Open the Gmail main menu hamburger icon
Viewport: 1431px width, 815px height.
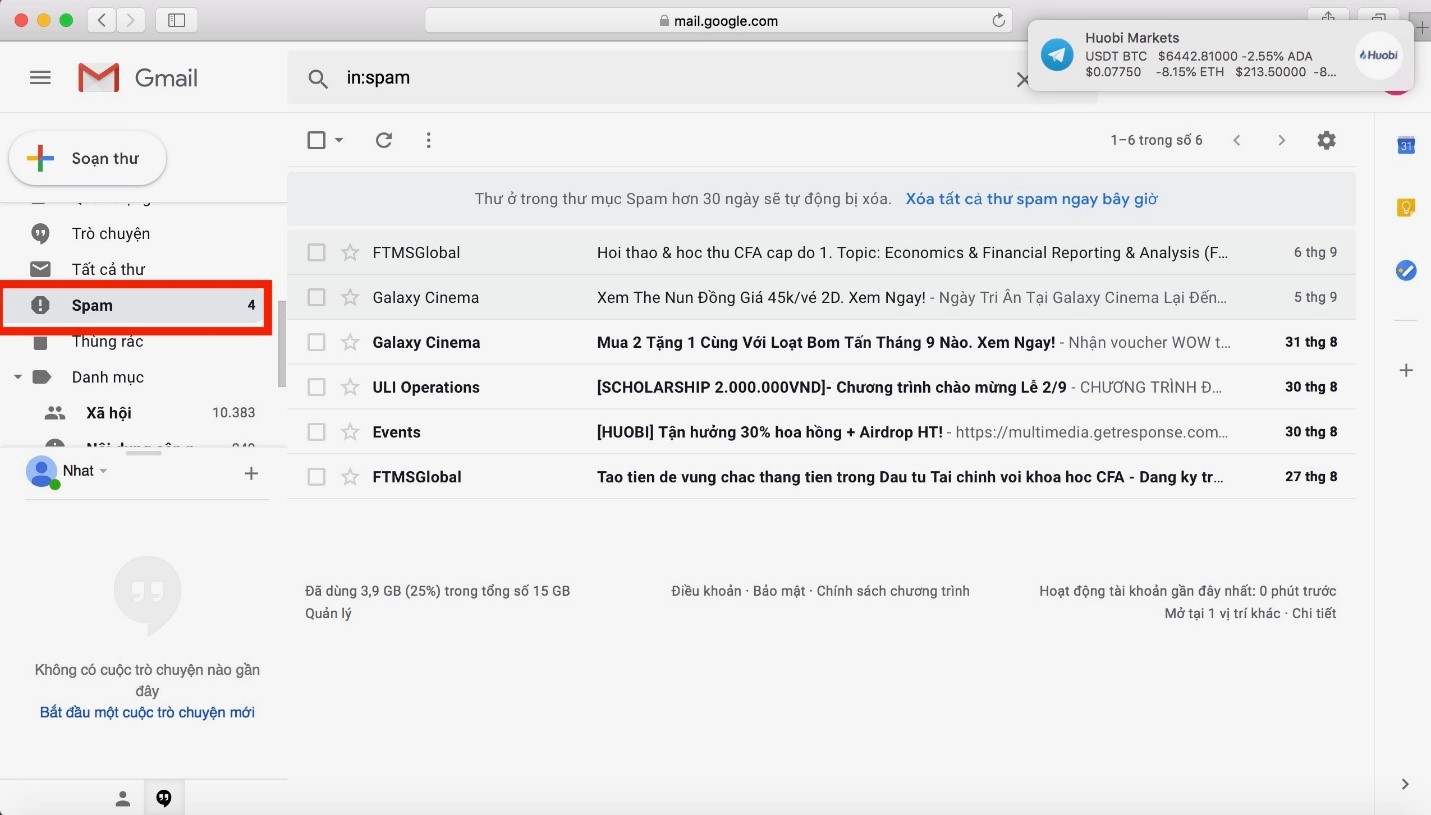click(40, 78)
